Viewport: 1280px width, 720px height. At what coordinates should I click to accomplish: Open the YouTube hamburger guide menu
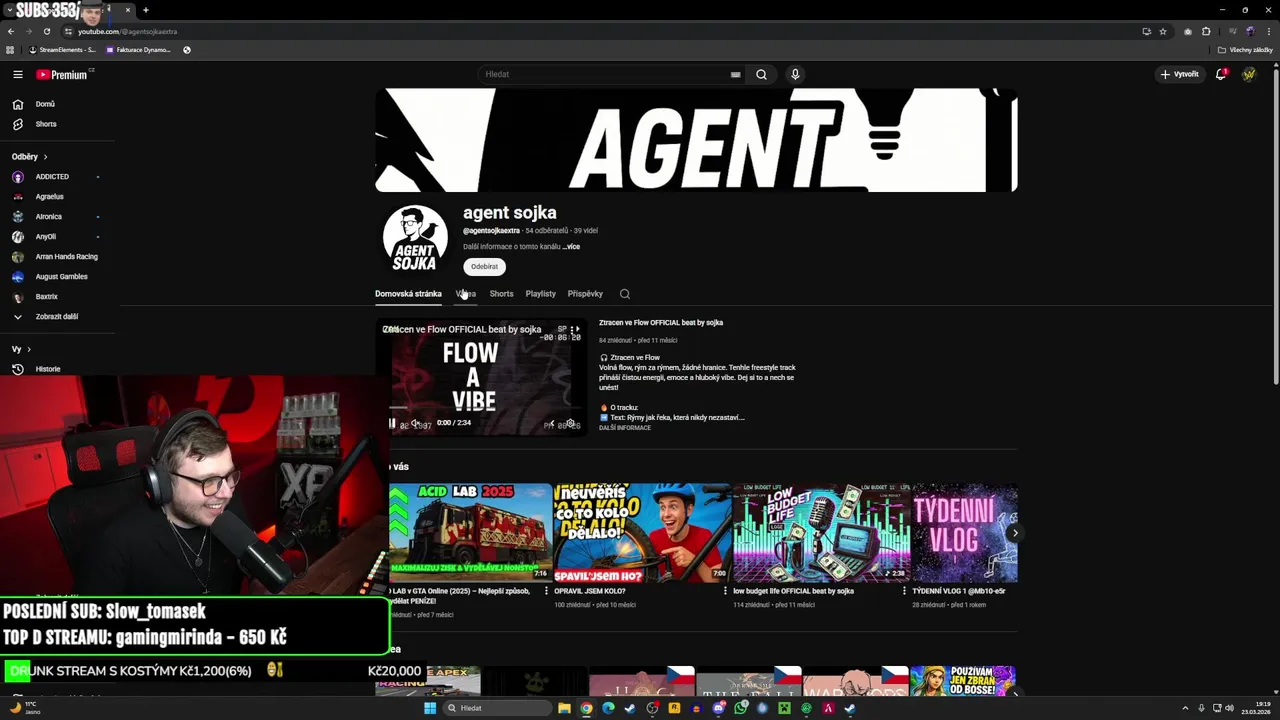click(17, 74)
